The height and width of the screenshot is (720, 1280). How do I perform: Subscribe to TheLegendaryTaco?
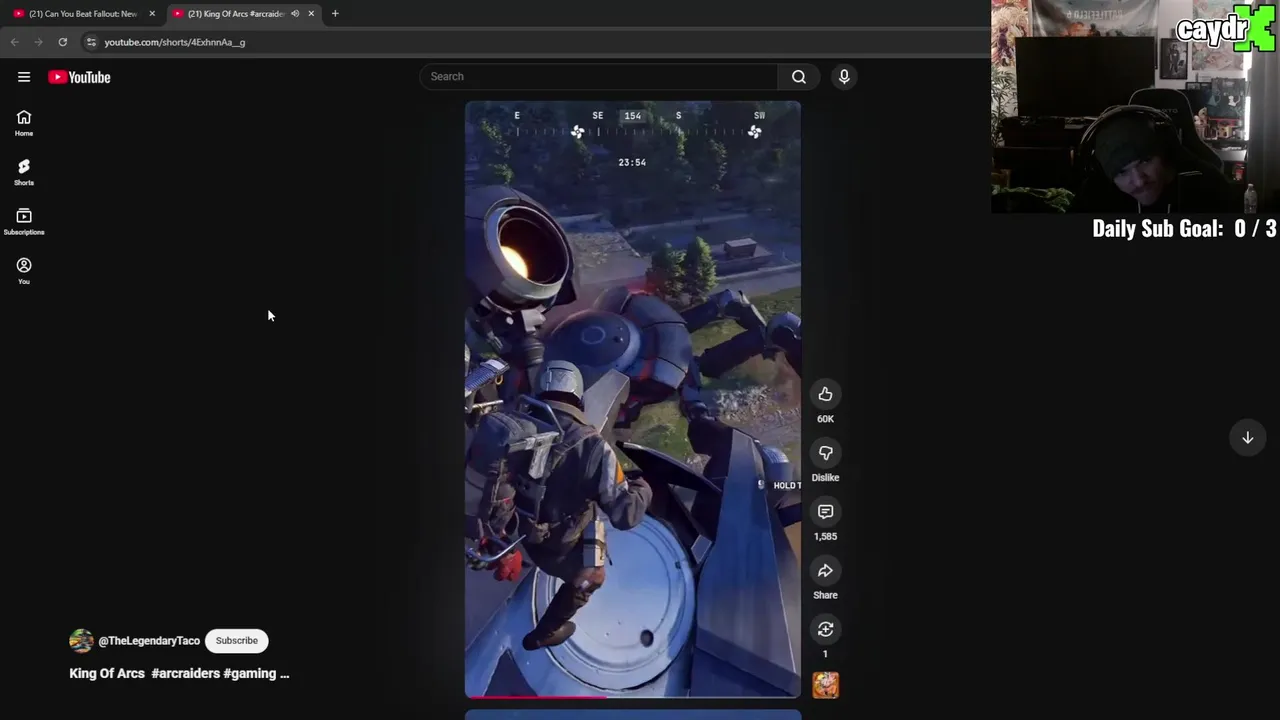coord(237,640)
